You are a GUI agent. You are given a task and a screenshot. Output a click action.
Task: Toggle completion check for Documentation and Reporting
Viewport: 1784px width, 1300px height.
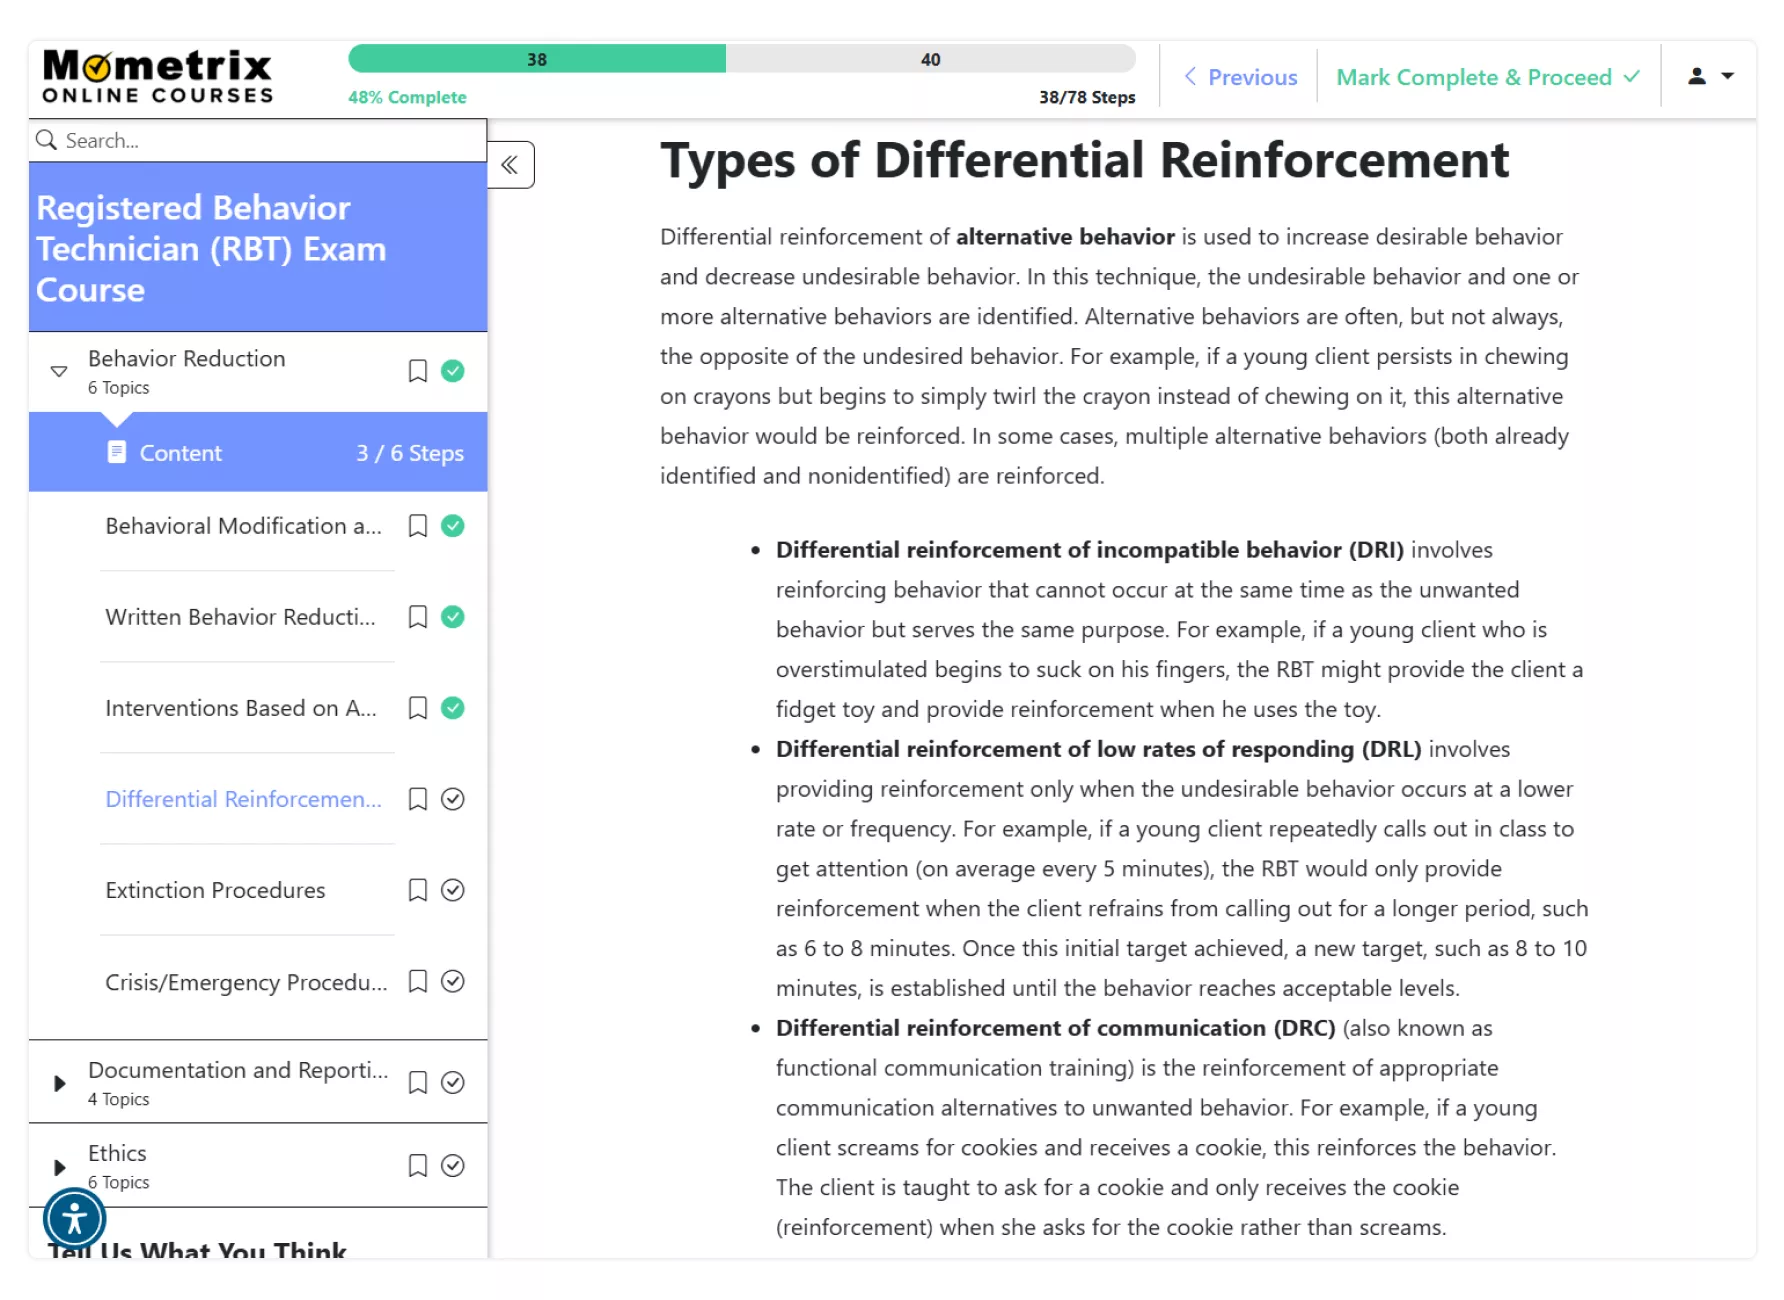point(453,1083)
